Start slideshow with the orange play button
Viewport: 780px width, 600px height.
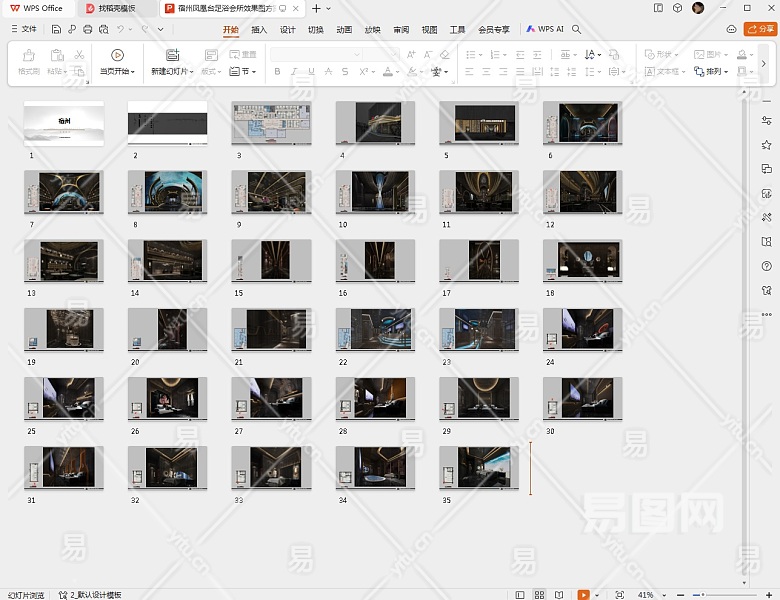click(583, 594)
